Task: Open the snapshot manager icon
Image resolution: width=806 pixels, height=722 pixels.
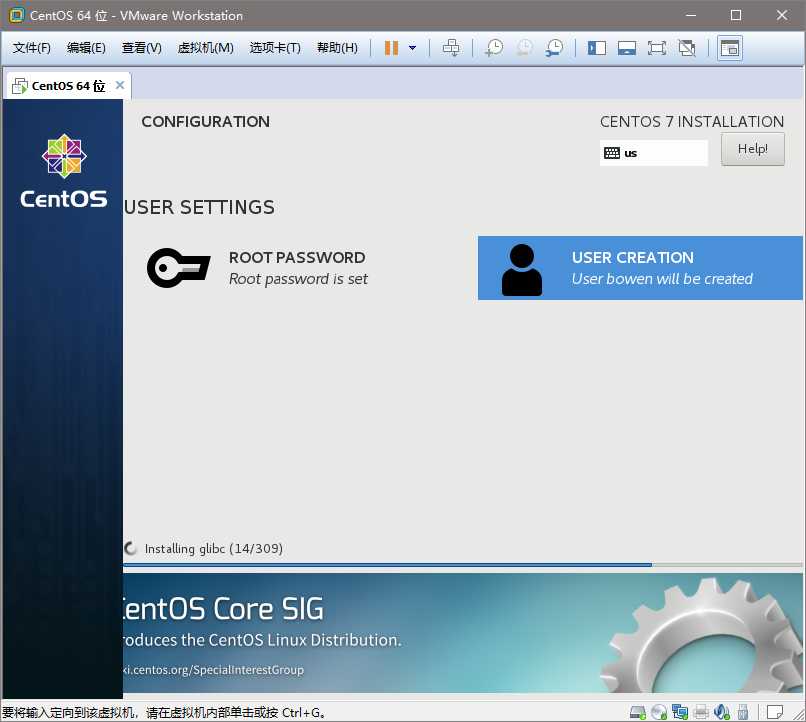Action: 555,48
